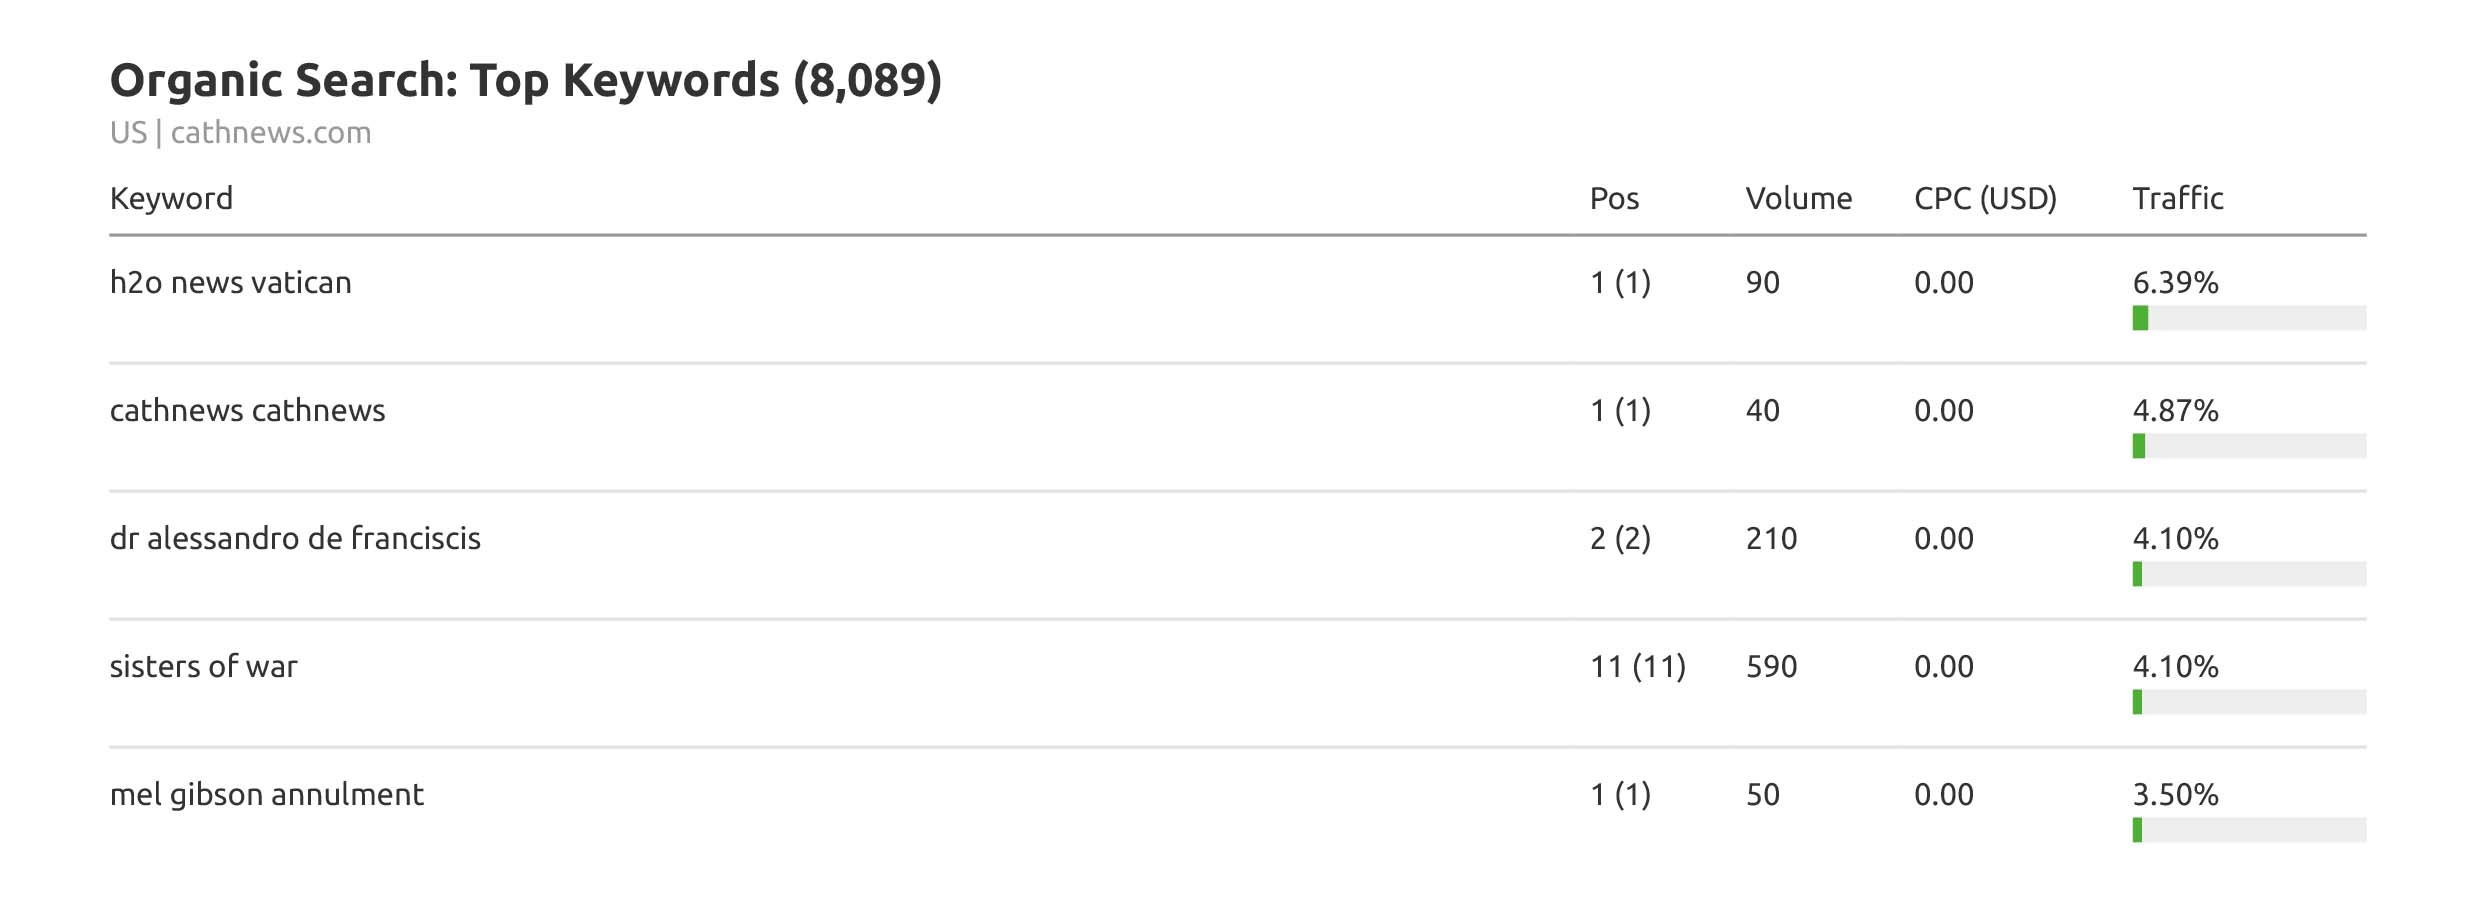
Task: Open 'mel gibson annulment' keyword
Action: tap(266, 795)
